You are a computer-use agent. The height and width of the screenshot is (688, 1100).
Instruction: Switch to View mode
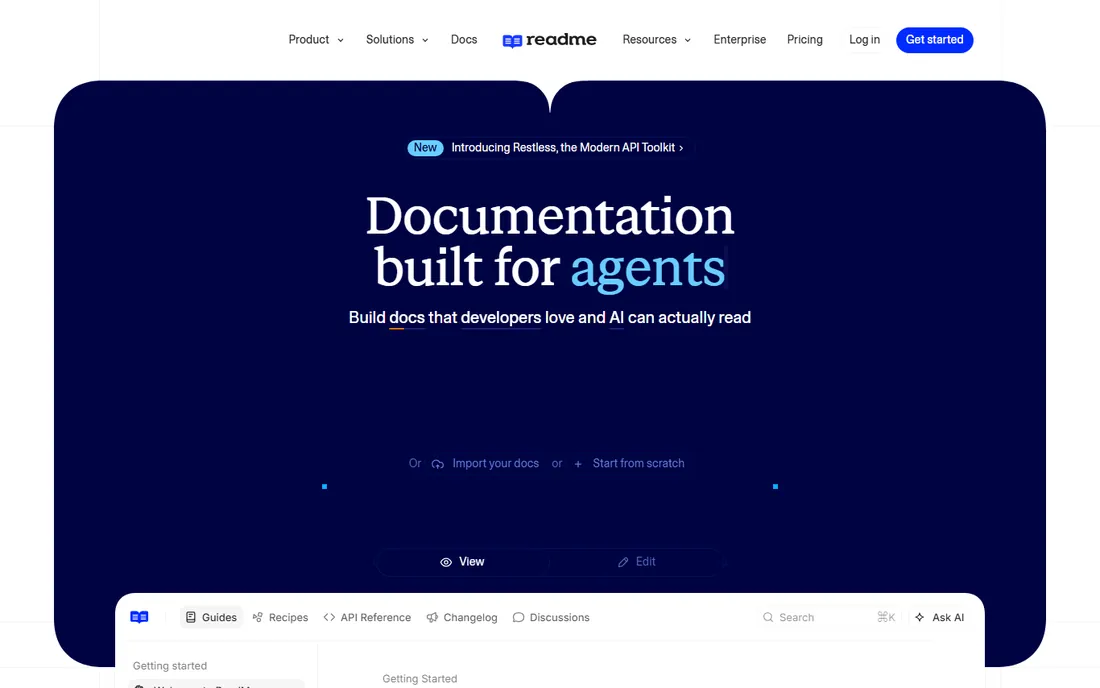pyautogui.click(x=462, y=562)
